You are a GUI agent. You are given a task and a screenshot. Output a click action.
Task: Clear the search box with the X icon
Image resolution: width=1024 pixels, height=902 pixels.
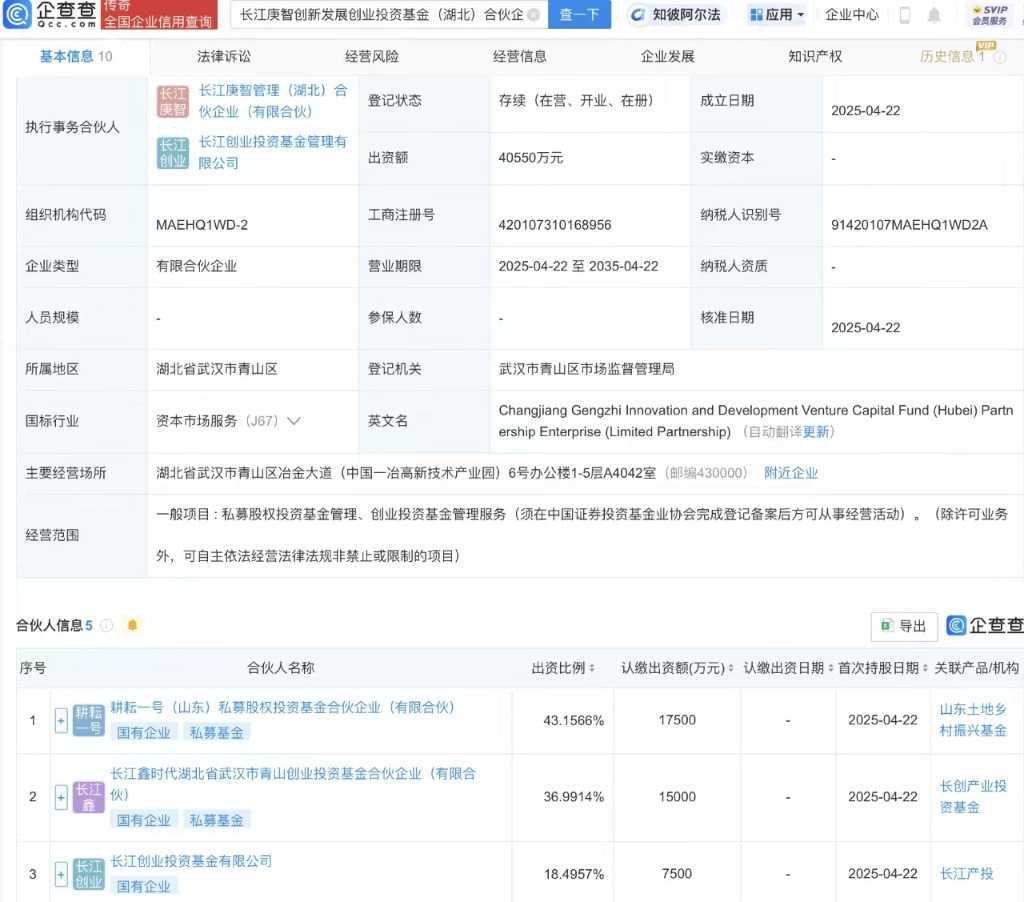tap(533, 15)
